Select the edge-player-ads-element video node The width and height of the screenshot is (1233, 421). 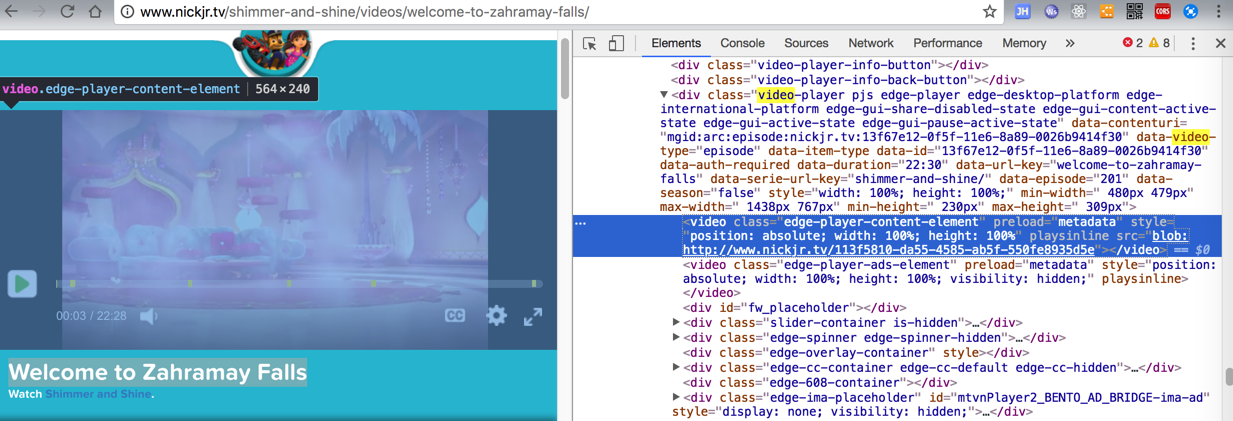click(x=950, y=279)
